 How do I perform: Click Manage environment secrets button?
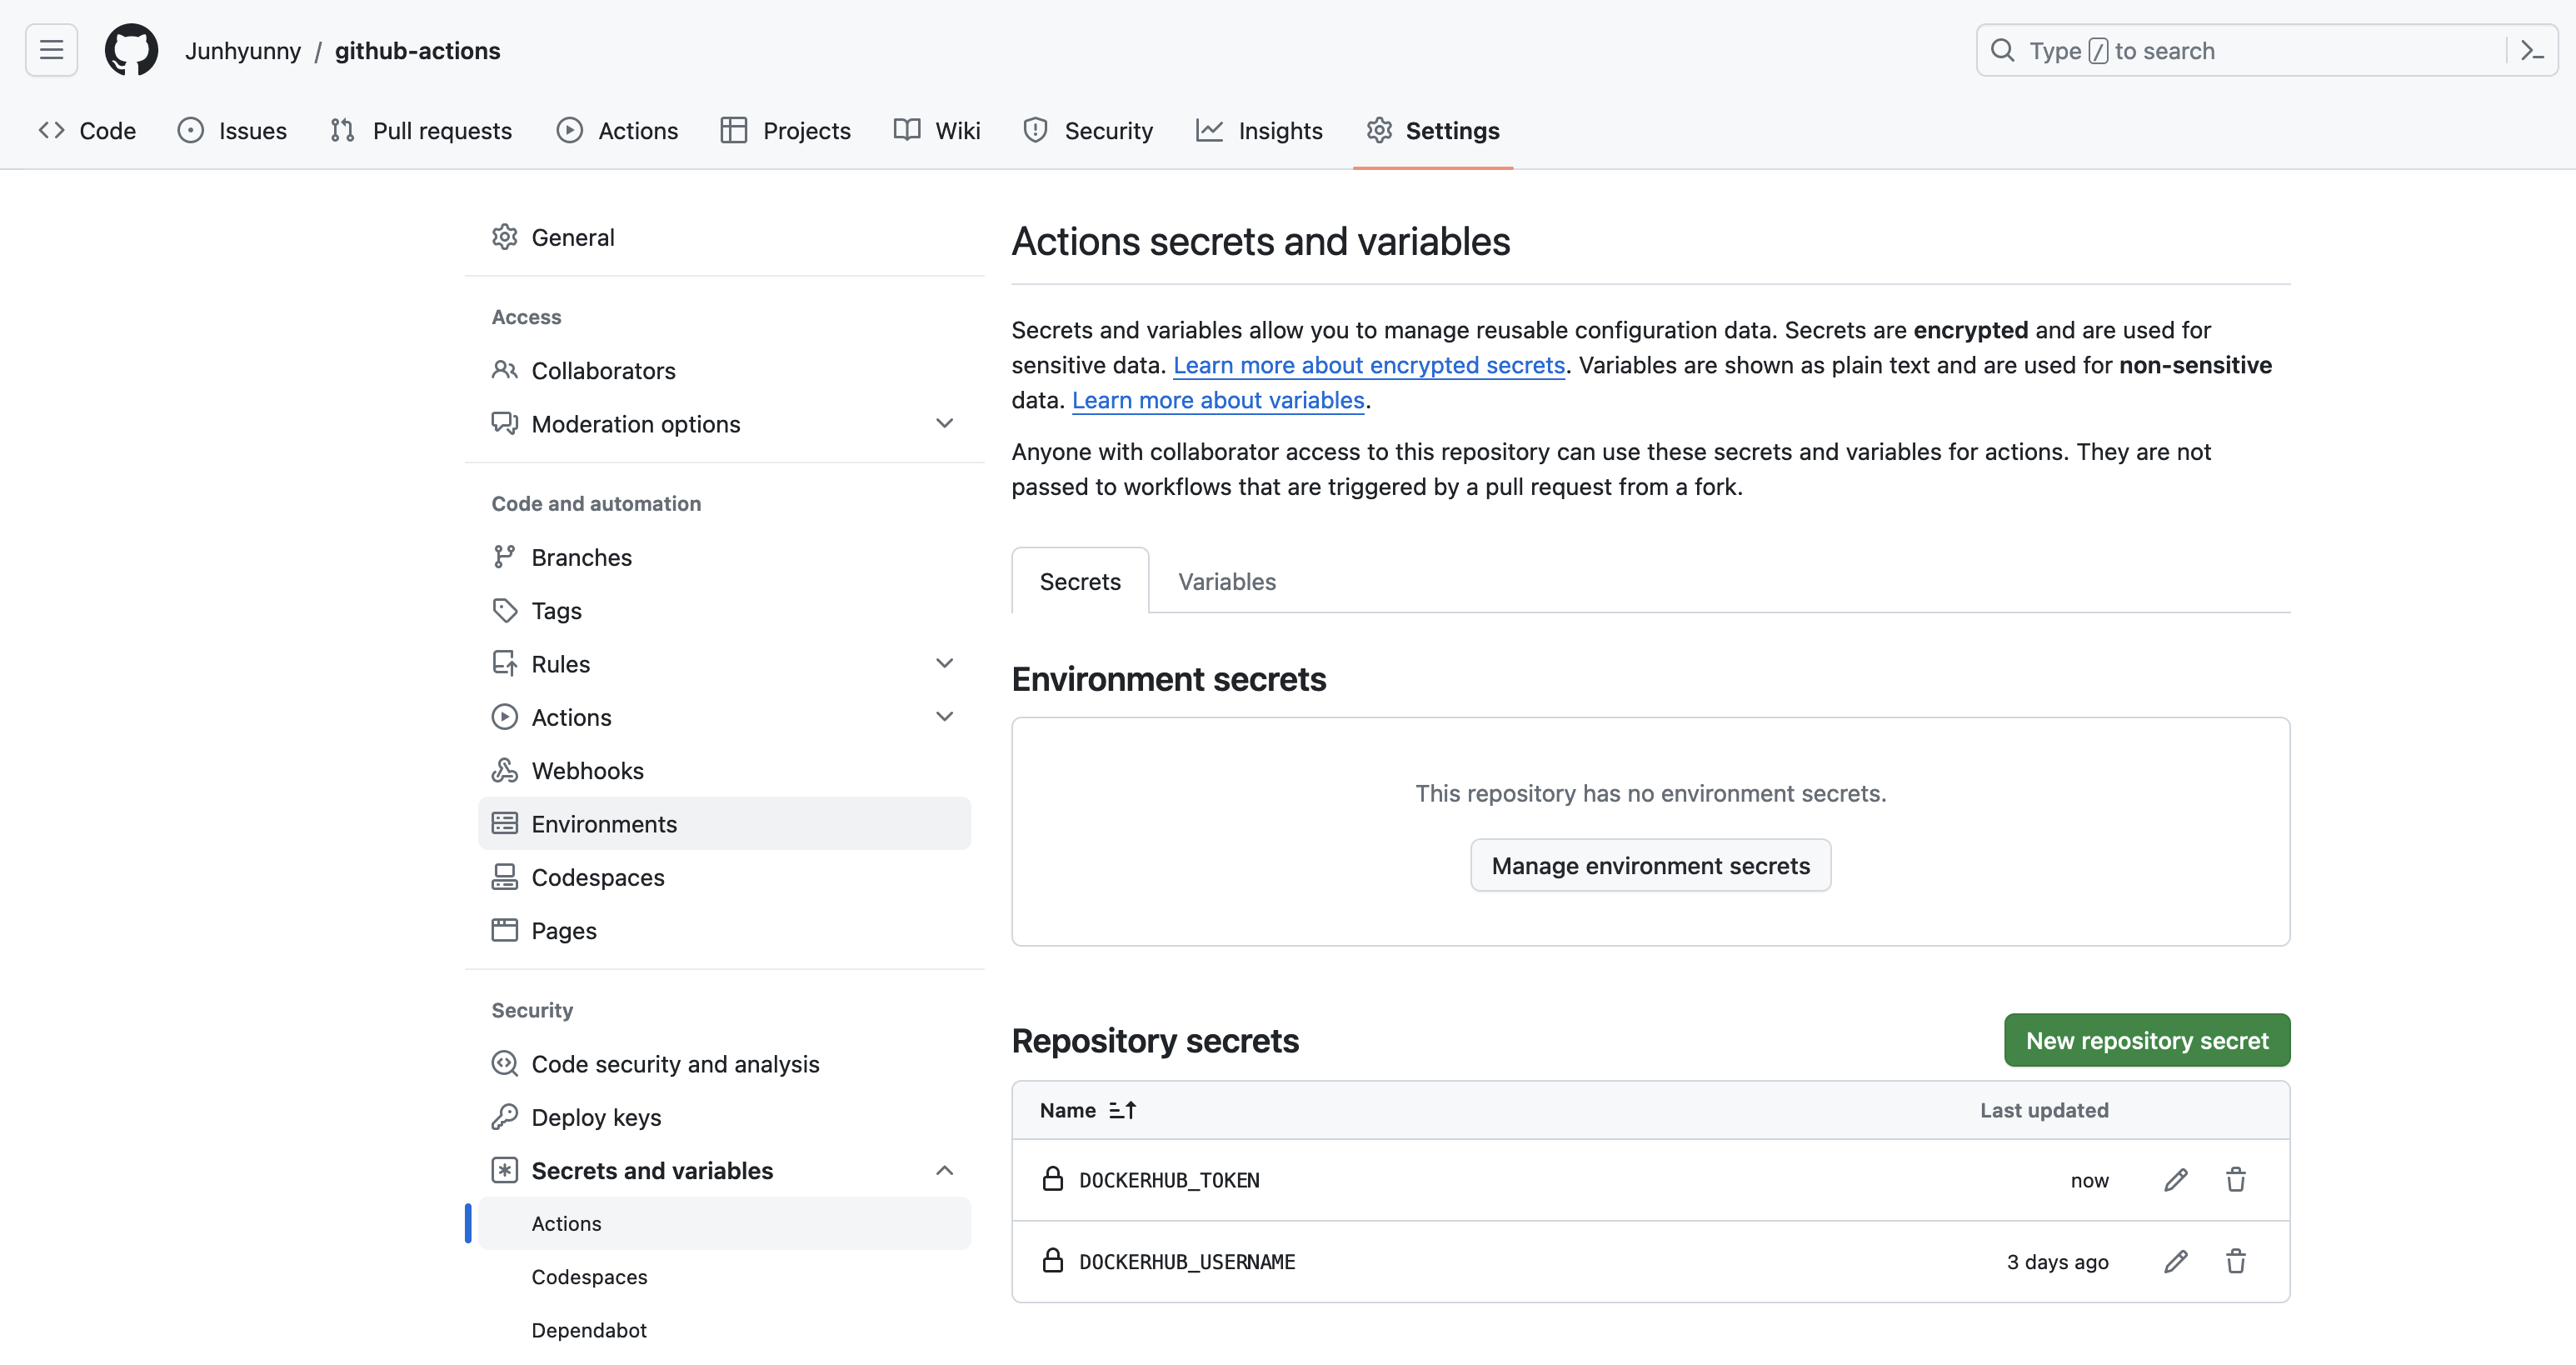(1650, 866)
